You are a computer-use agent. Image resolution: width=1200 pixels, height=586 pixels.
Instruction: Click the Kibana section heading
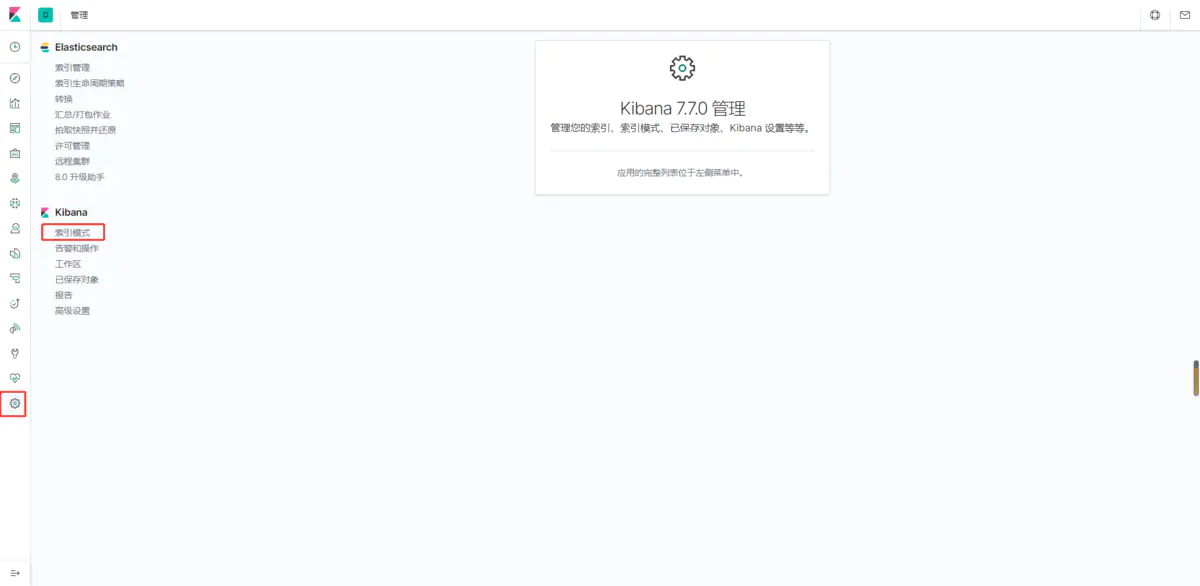tap(71, 212)
